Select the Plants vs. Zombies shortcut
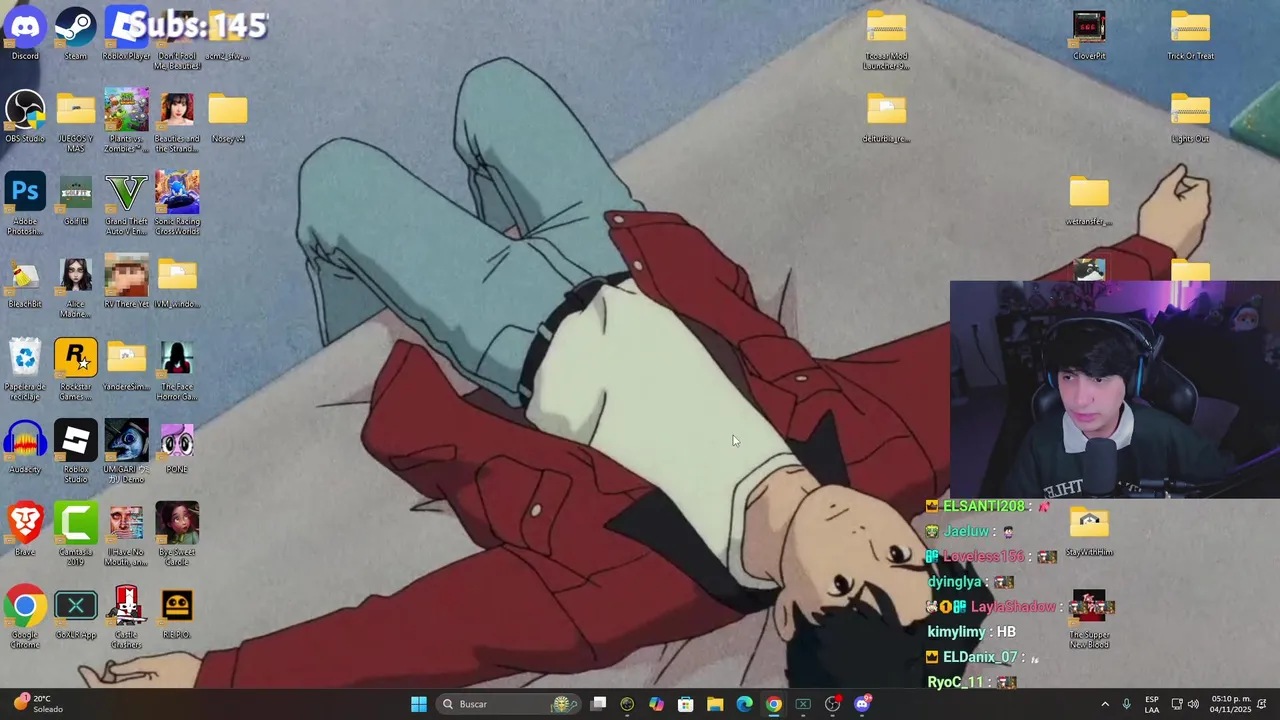This screenshot has height=720, width=1280. [x=126, y=121]
